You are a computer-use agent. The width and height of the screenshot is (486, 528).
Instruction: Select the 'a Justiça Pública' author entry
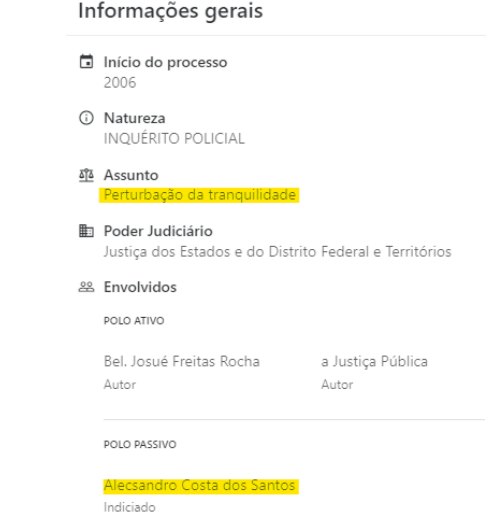375,361
